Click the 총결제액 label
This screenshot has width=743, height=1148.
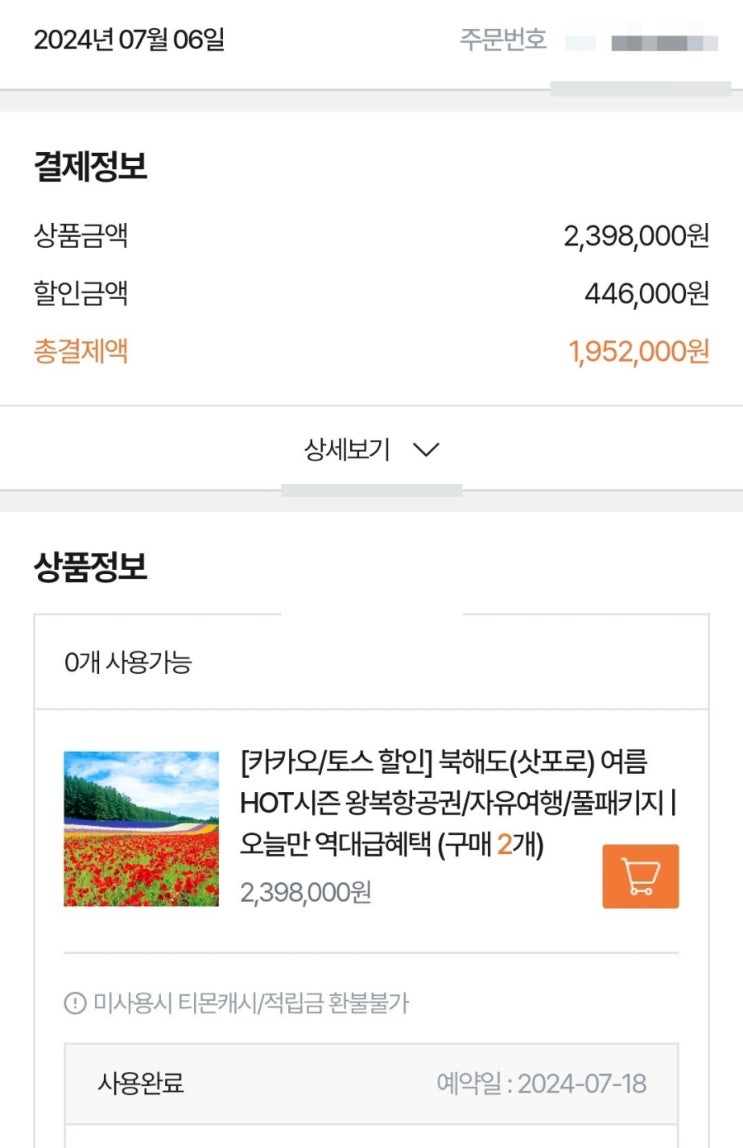point(81,351)
